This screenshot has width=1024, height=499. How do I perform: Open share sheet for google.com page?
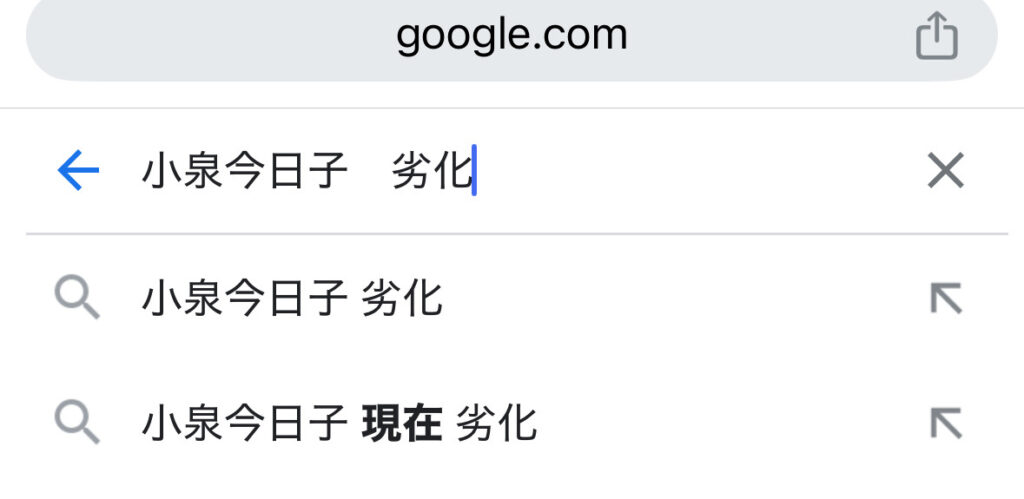tap(936, 35)
